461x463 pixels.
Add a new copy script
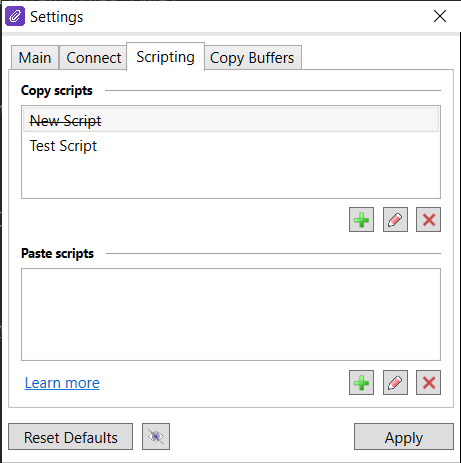pyautogui.click(x=361, y=219)
